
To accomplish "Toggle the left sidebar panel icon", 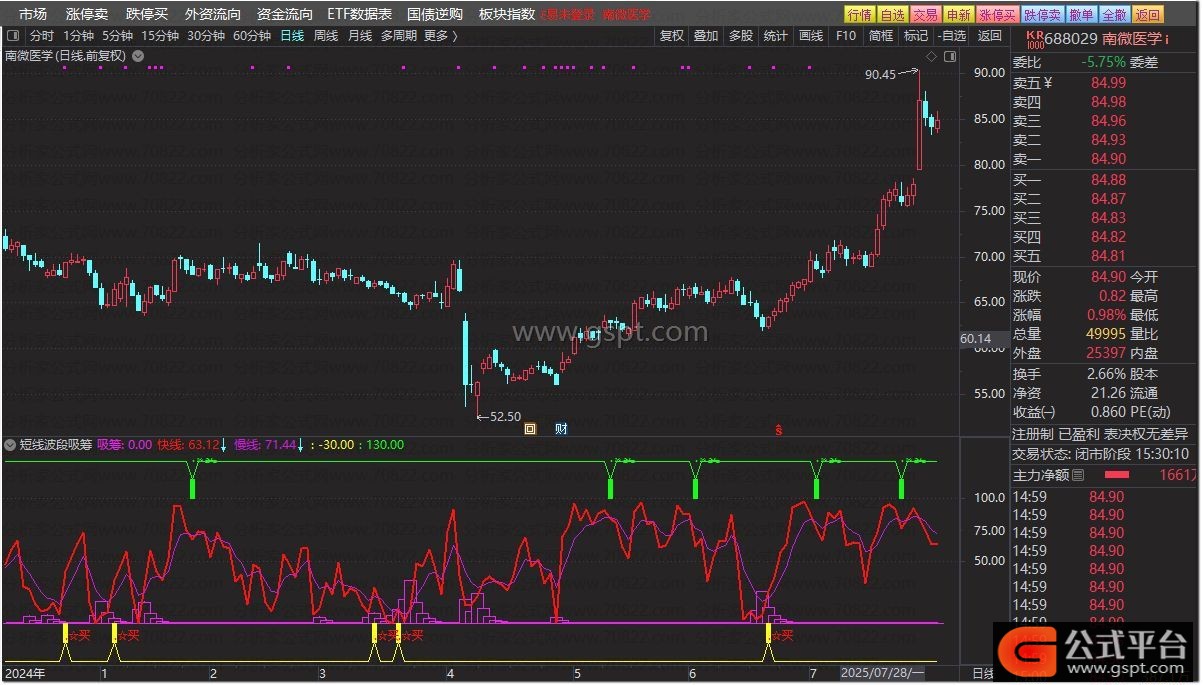I will 14,36.
